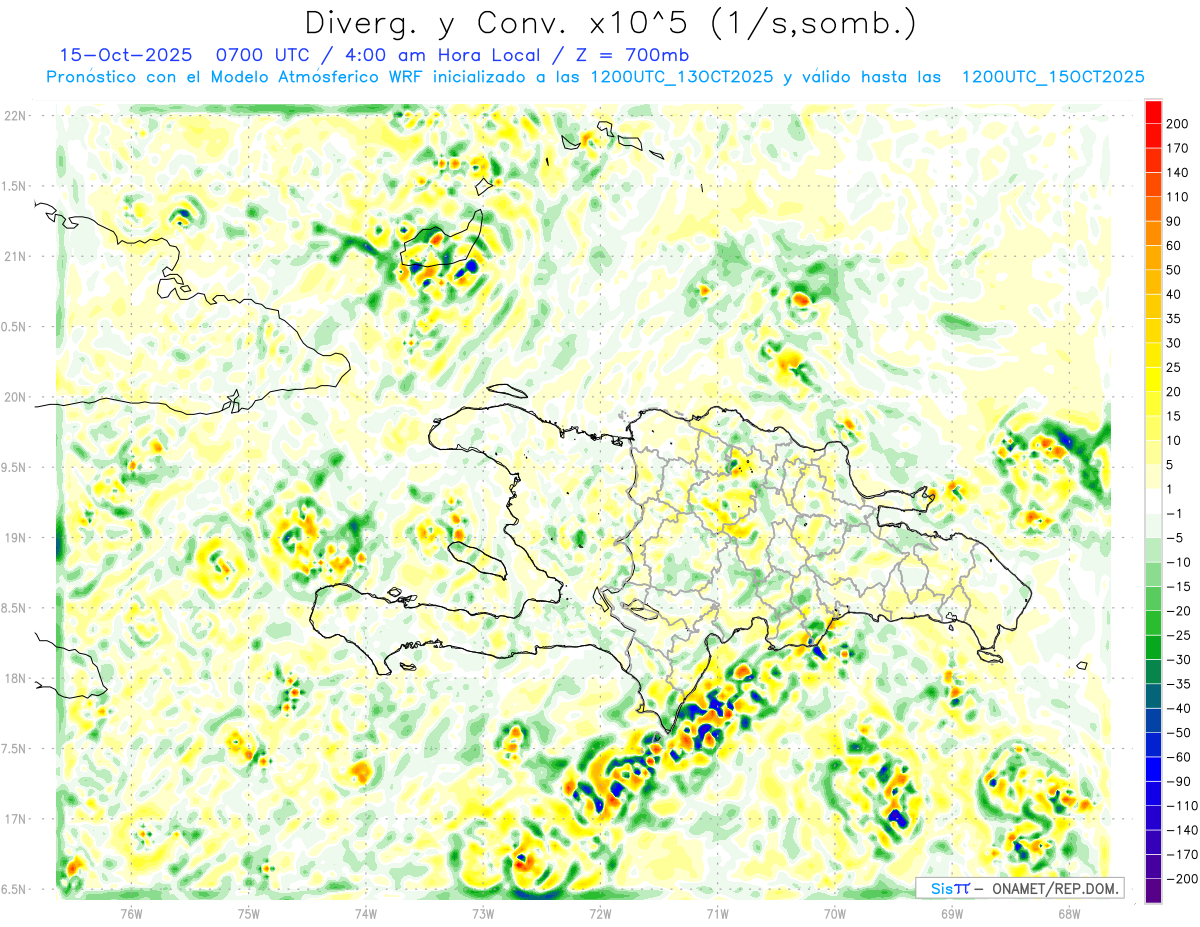Select the 72W longitude label
This screenshot has width=1200, height=927.
[600, 912]
